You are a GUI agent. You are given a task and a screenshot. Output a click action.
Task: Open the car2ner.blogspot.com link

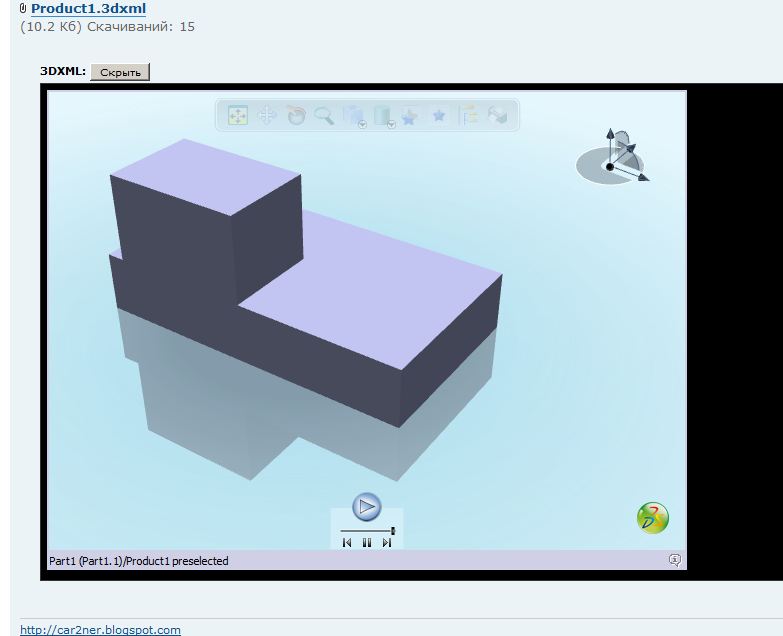click(x=100, y=630)
